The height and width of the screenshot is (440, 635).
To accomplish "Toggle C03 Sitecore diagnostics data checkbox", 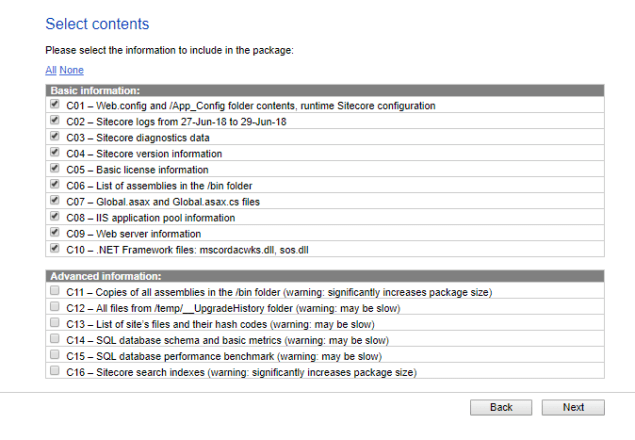I will [x=53, y=137].
